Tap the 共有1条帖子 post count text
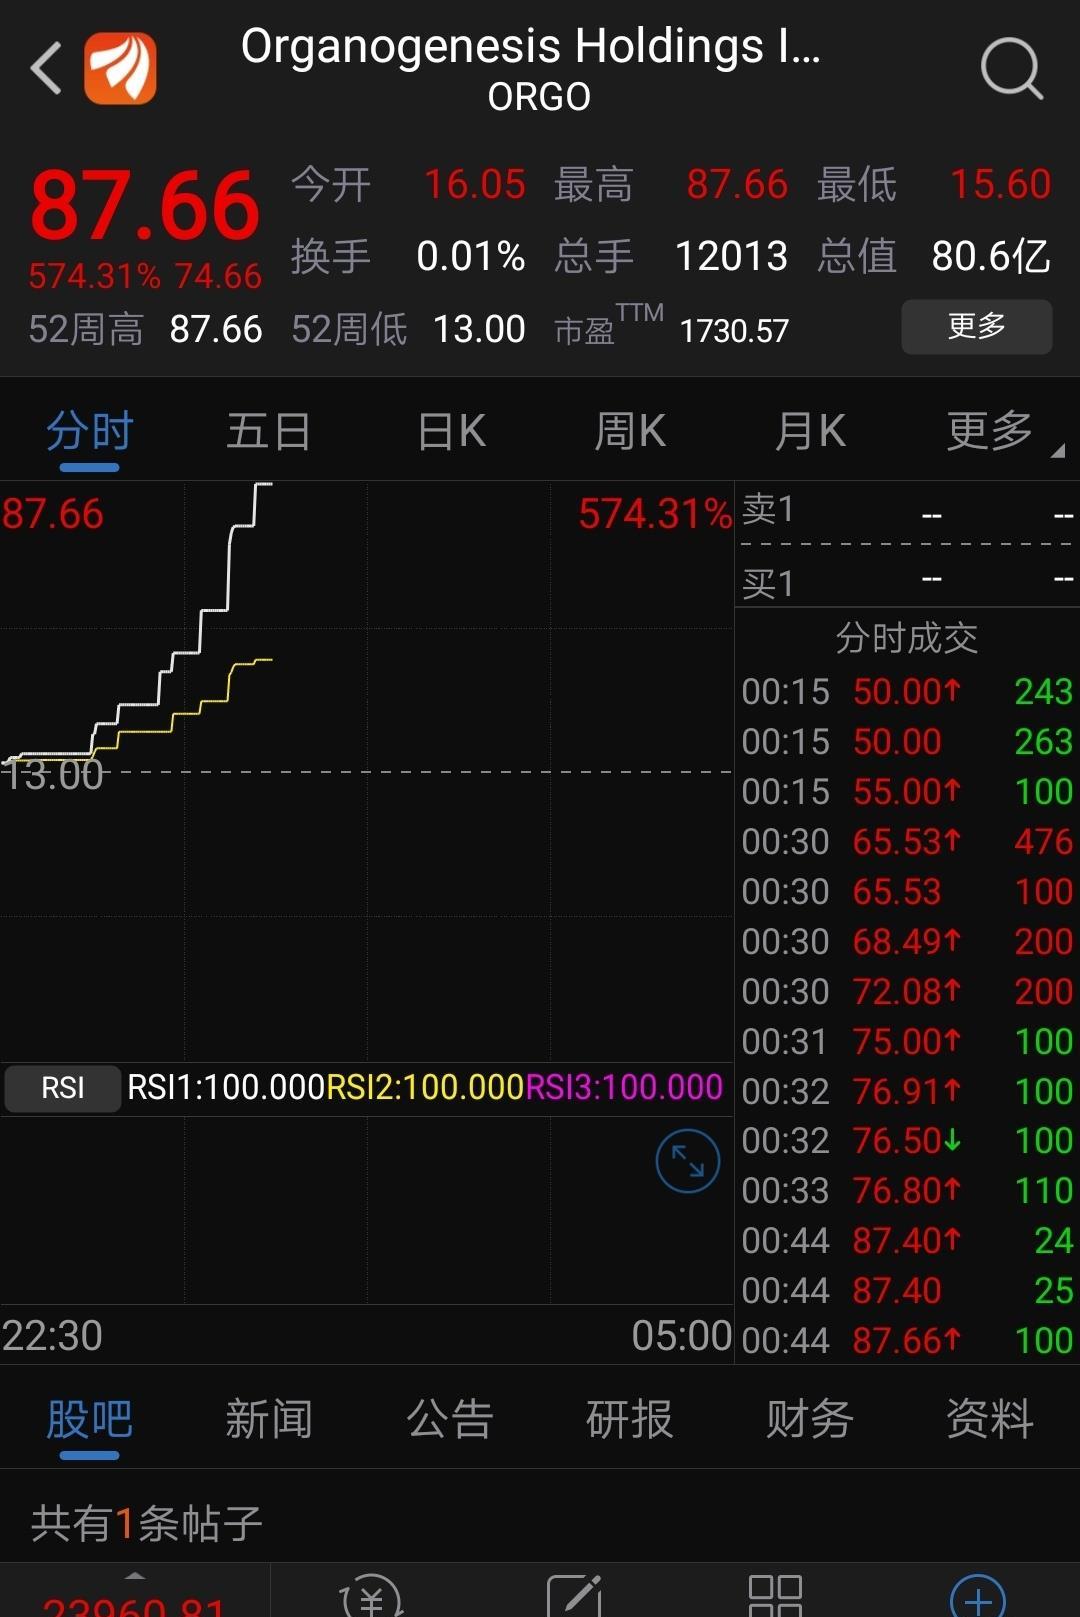Image resolution: width=1080 pixels, height=1617 pixels. (x=147, y=1524)
